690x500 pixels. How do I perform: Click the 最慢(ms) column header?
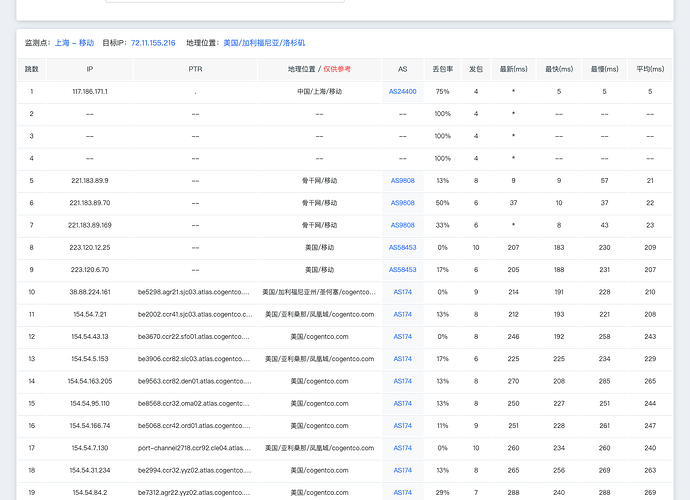(605, 69)
